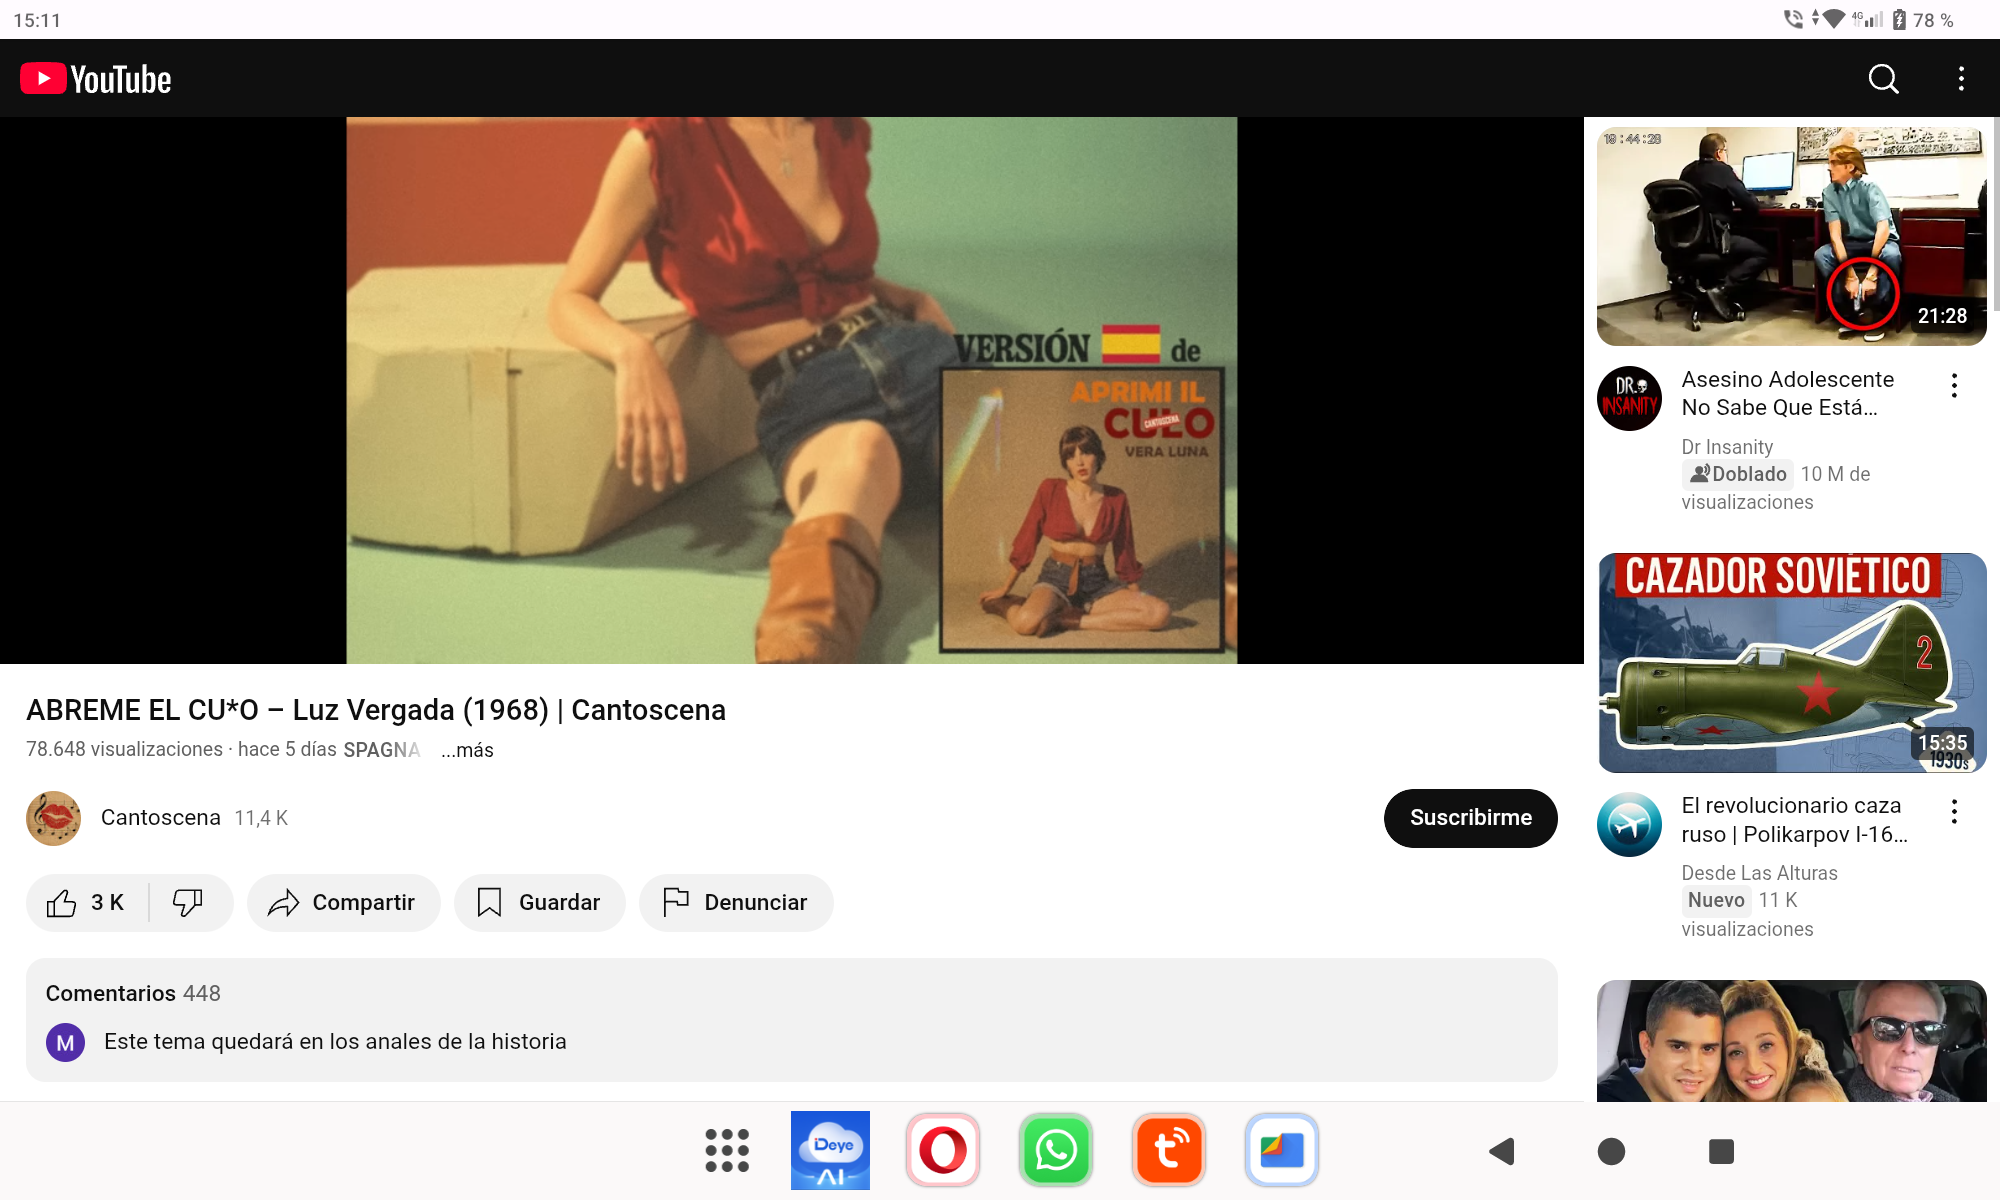Tap '78.648 visualizaciones' text
This screenshot has width=2000, height=1200.
(124, 750)
